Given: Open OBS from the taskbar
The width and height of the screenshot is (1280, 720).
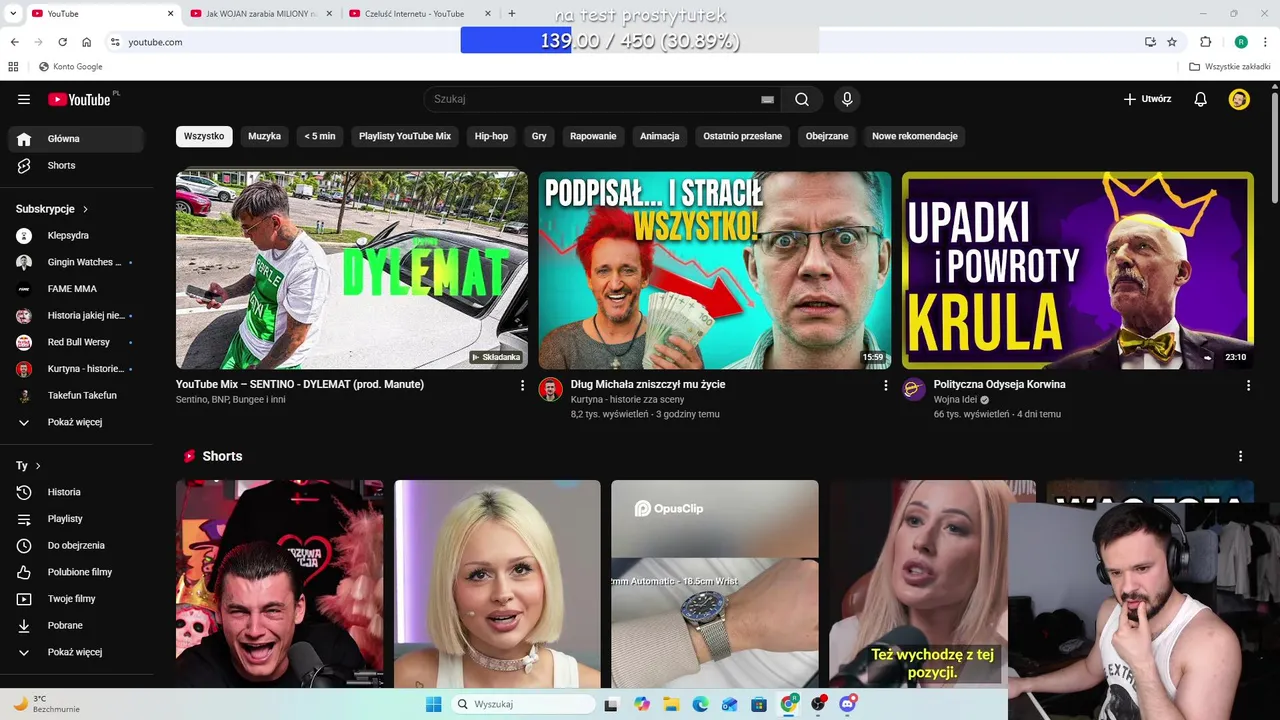Looking at the screenshot, I should (819, 704).
